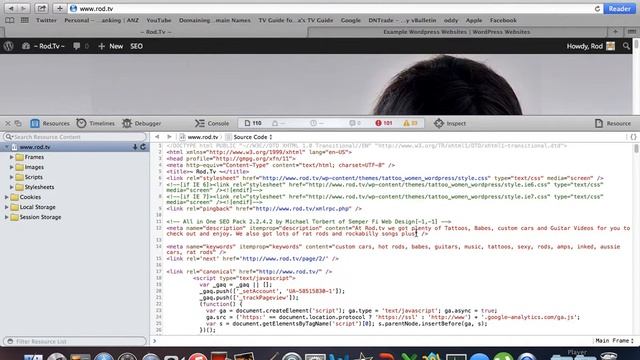640x360 pixels.
Task: Open the Share button in Safari toolbar
Action: click(x=41, y=8)
